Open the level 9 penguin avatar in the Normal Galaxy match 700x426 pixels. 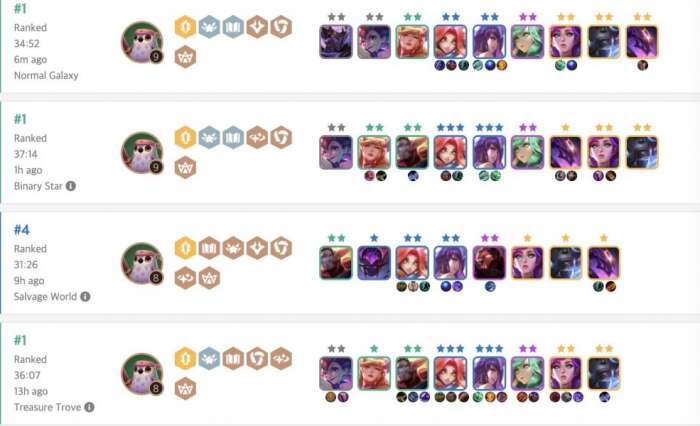pos(142,42)
